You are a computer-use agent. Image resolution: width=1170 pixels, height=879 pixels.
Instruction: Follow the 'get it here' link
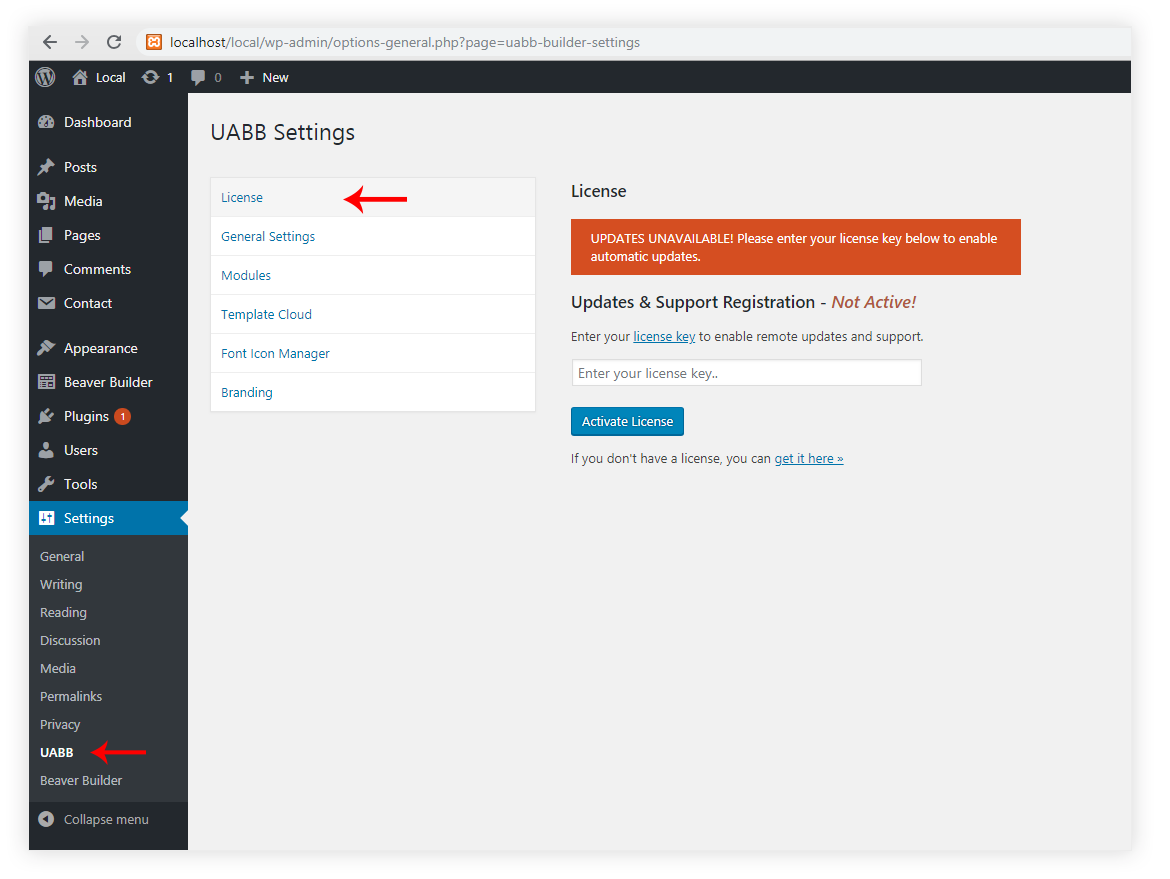coord(808,459)
